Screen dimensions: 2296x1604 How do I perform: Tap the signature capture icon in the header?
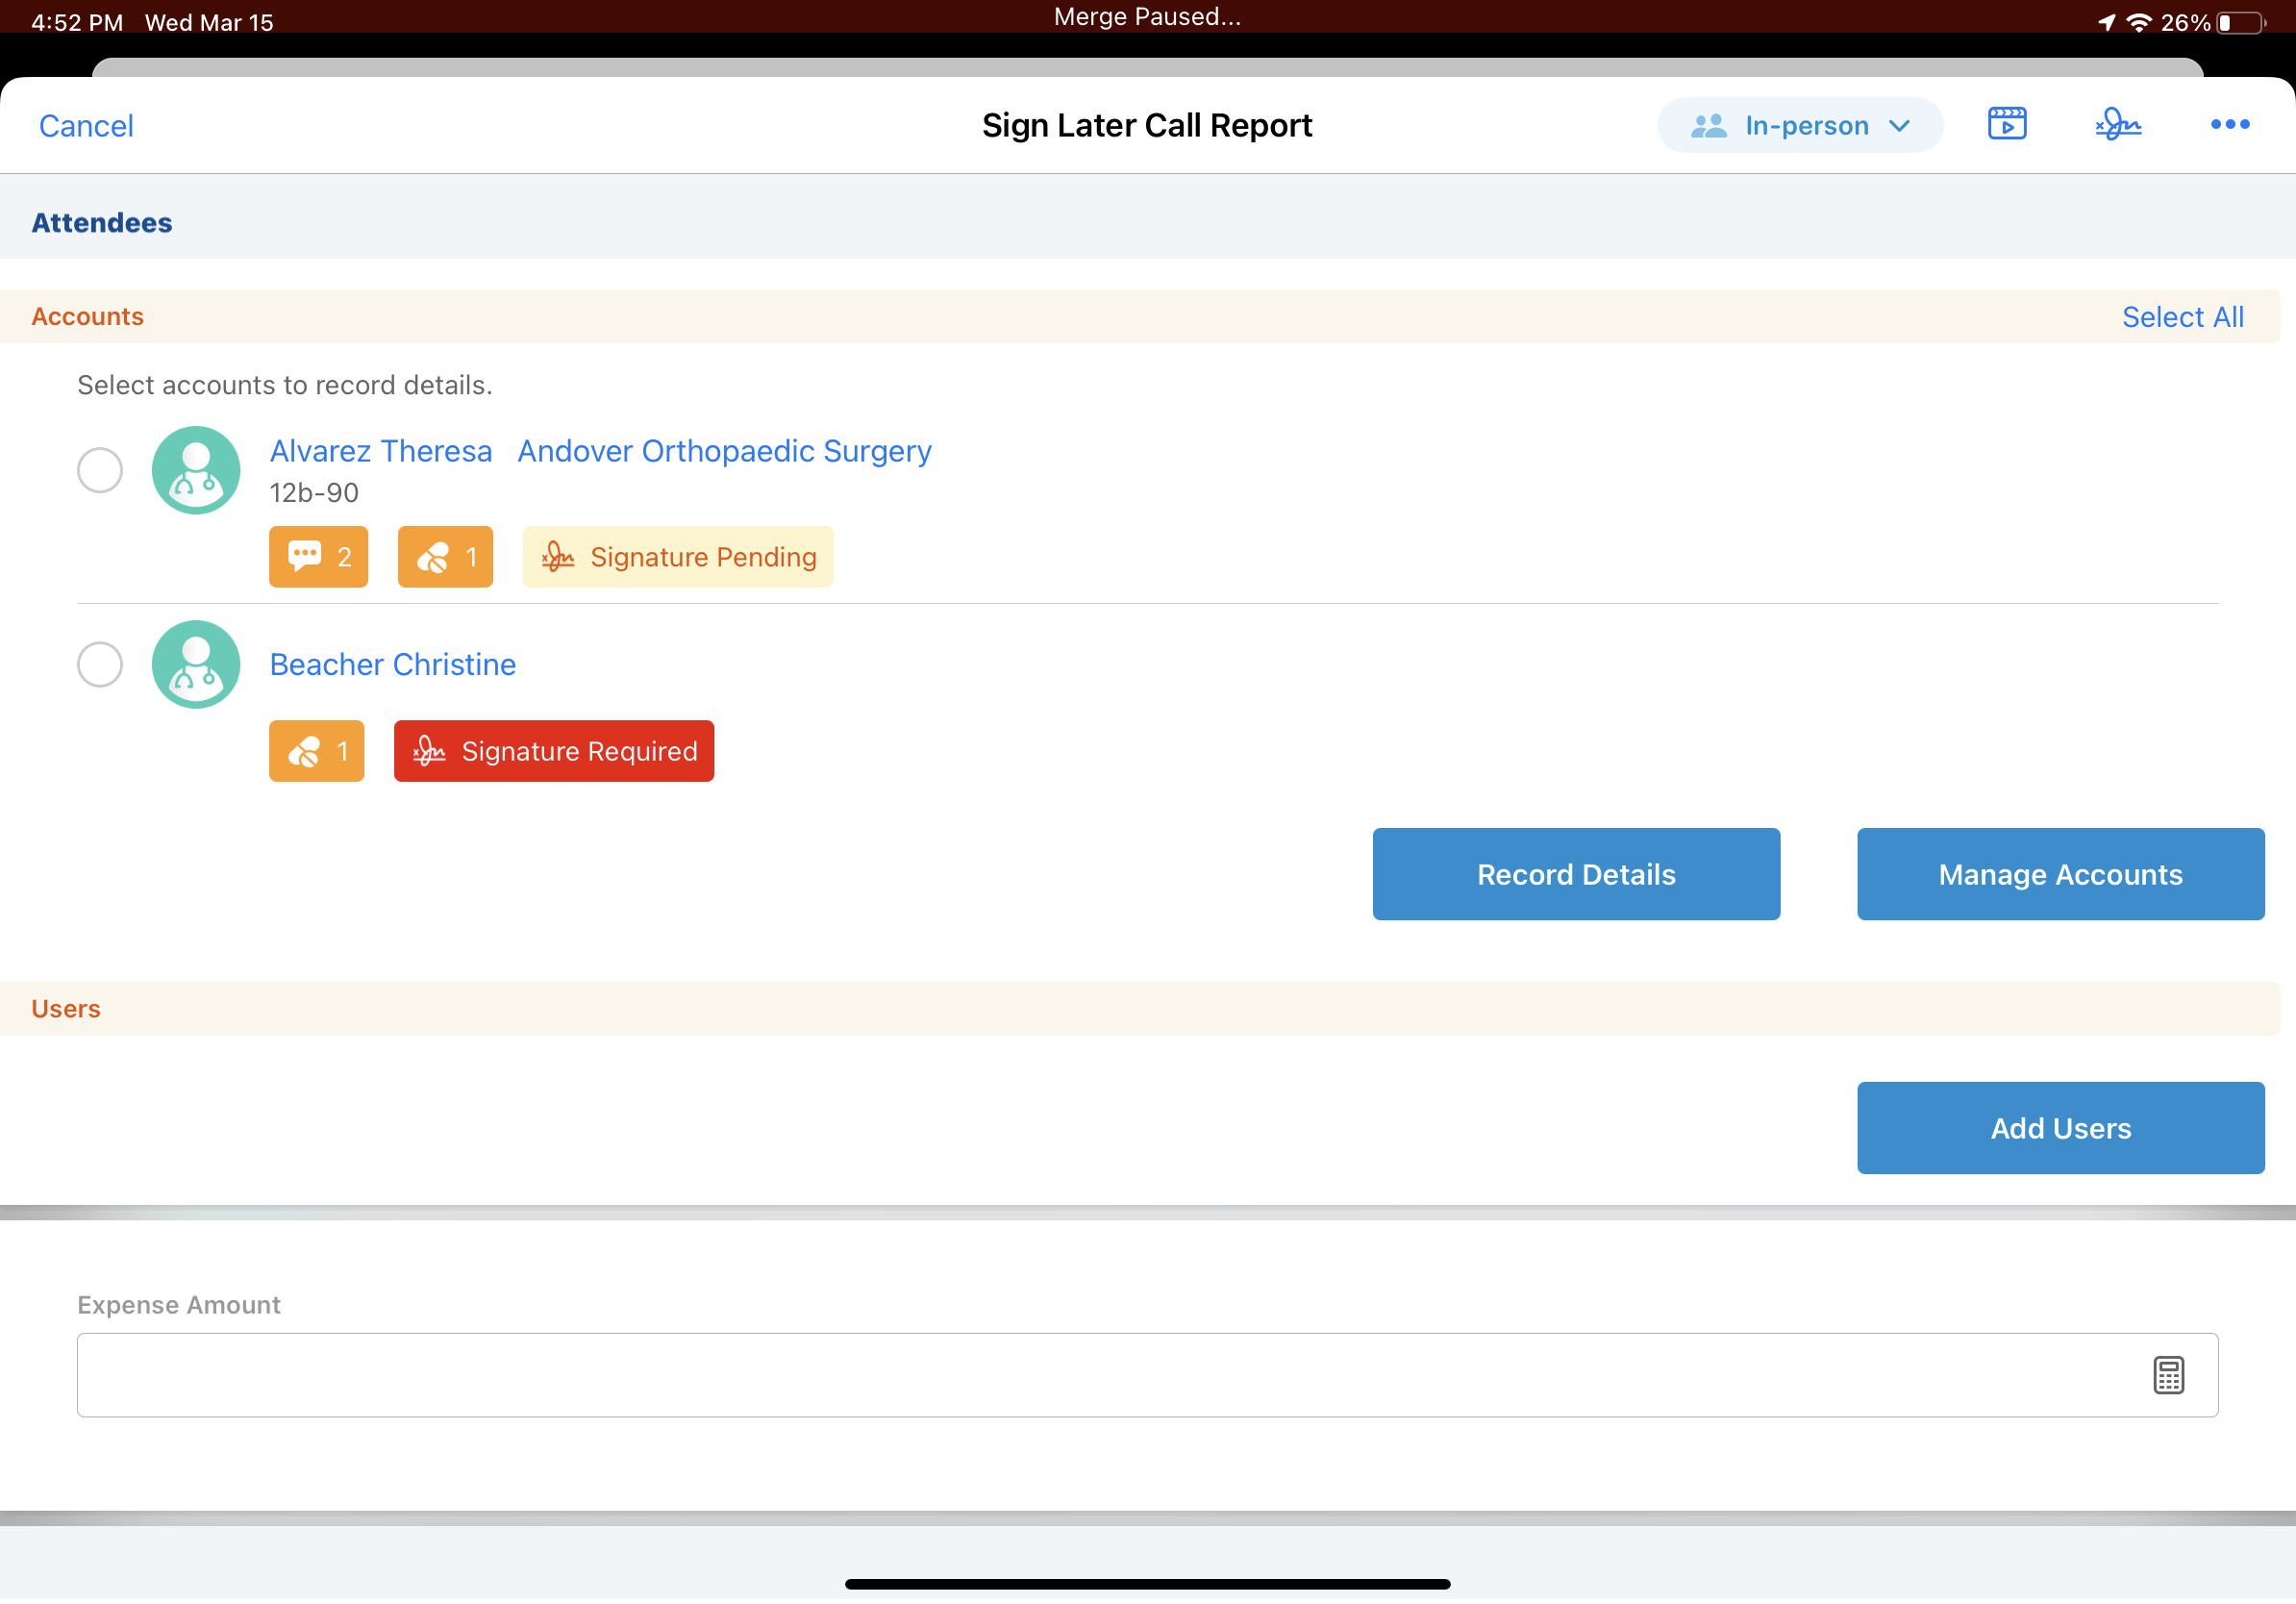click(x=2118, y=124)
